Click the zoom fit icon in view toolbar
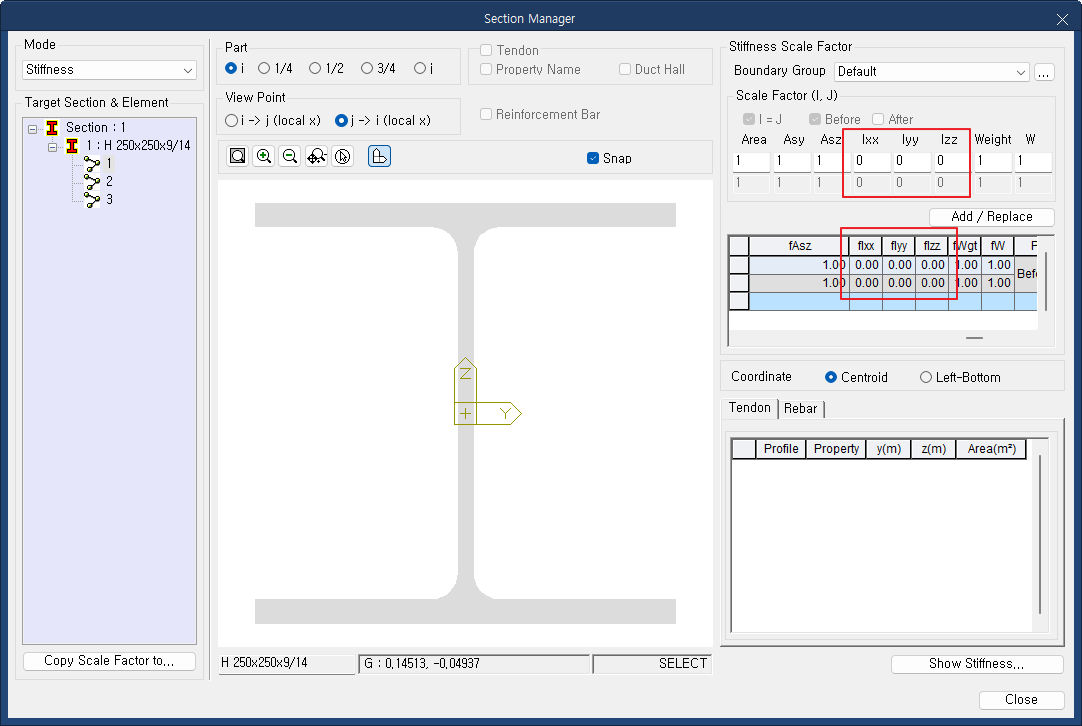The height and width of the screenshot is (726, 1082). [237, 157]
